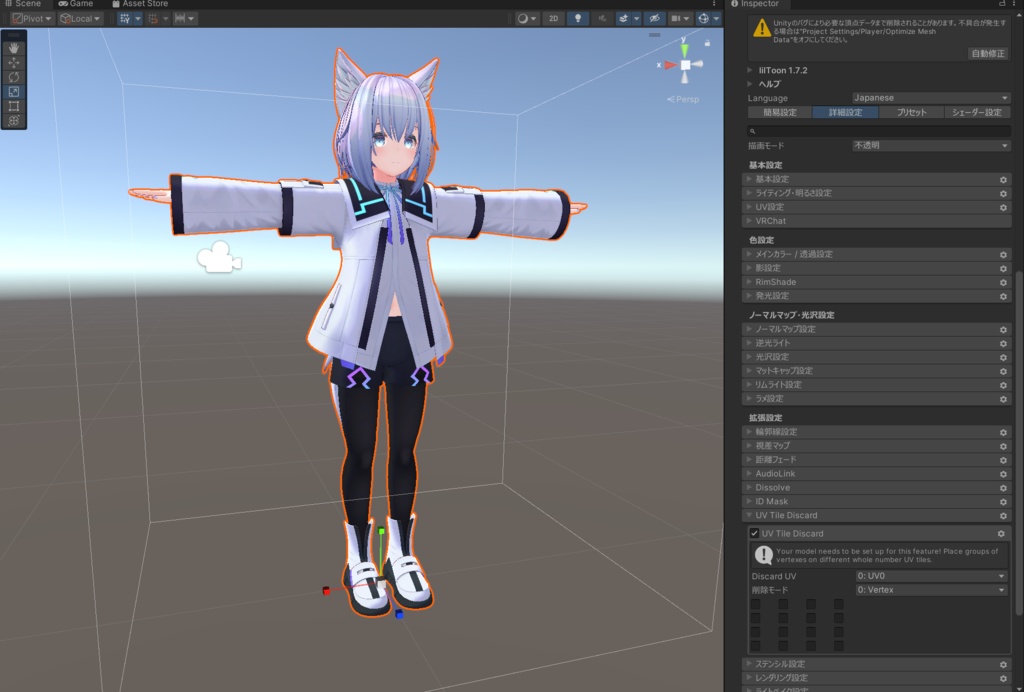Mute scene view audio
This screenshot has width=1024, height=692.
pyautogui.click(x=603, y=17)
